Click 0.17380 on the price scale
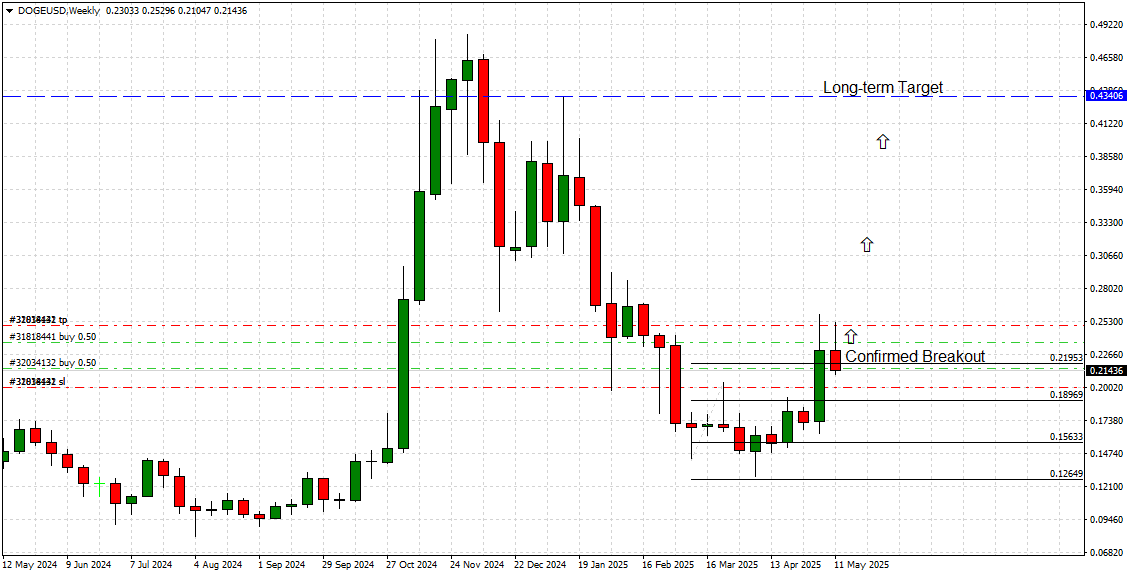Image resolution: width=1130 pixels, height=576 pixels. point(1108,421)
